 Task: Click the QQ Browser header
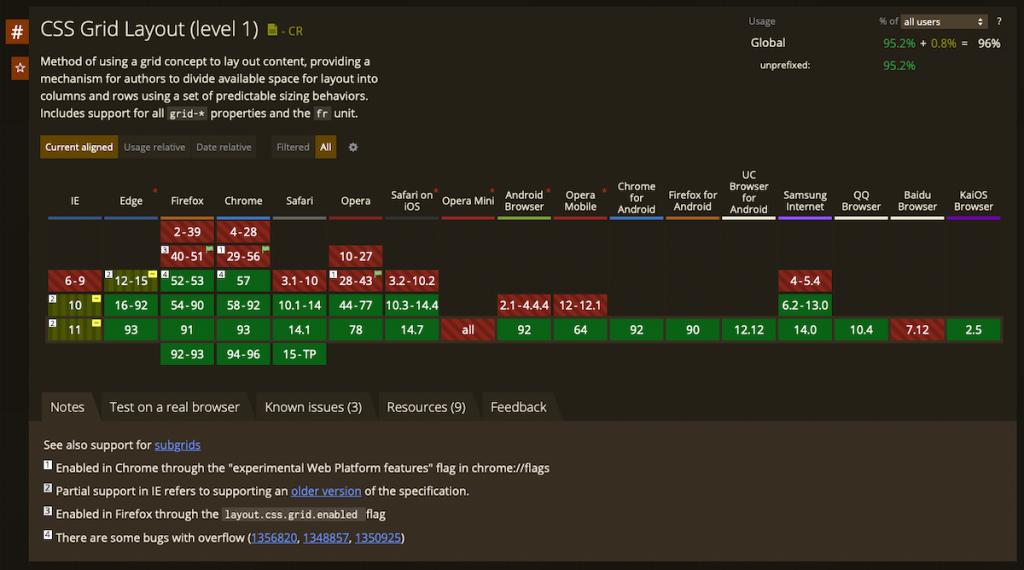click(x=861, y=201)
